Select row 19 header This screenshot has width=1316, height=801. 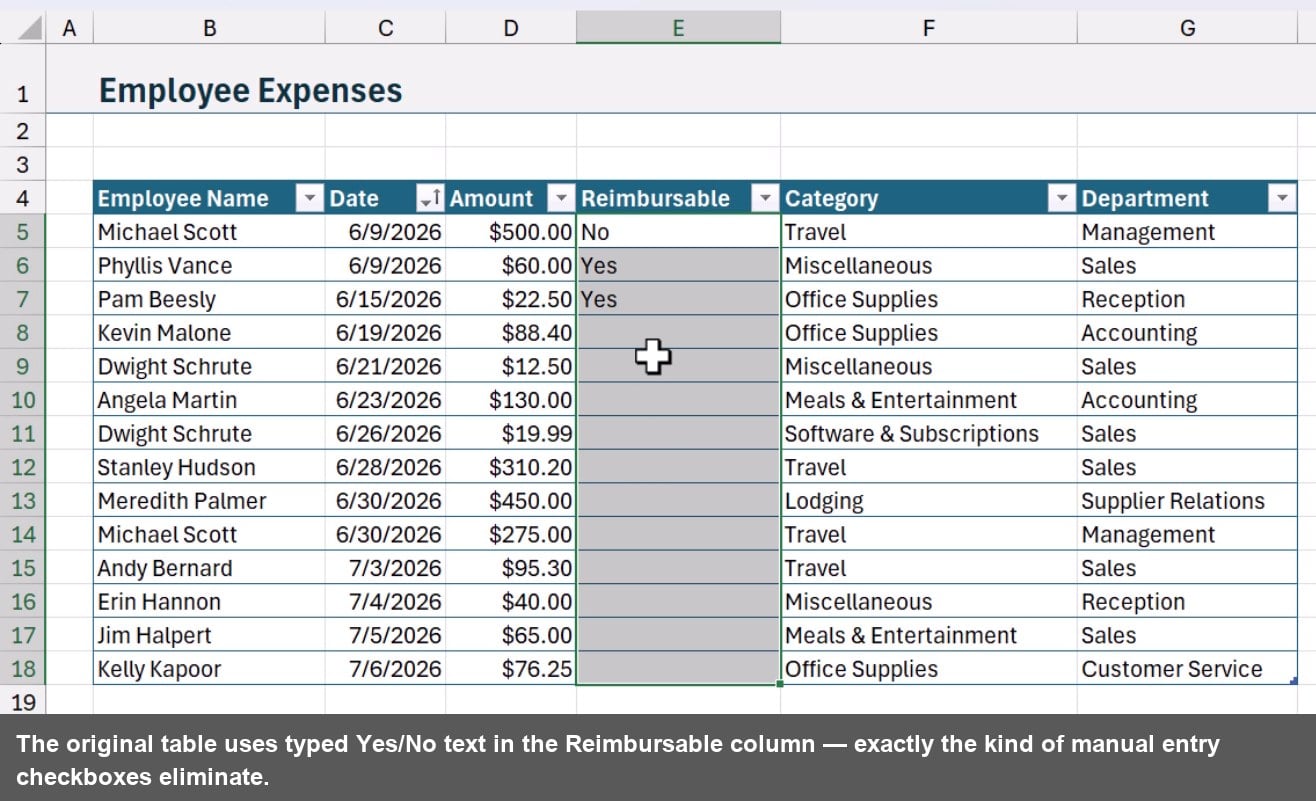click(x=23, y=701)
